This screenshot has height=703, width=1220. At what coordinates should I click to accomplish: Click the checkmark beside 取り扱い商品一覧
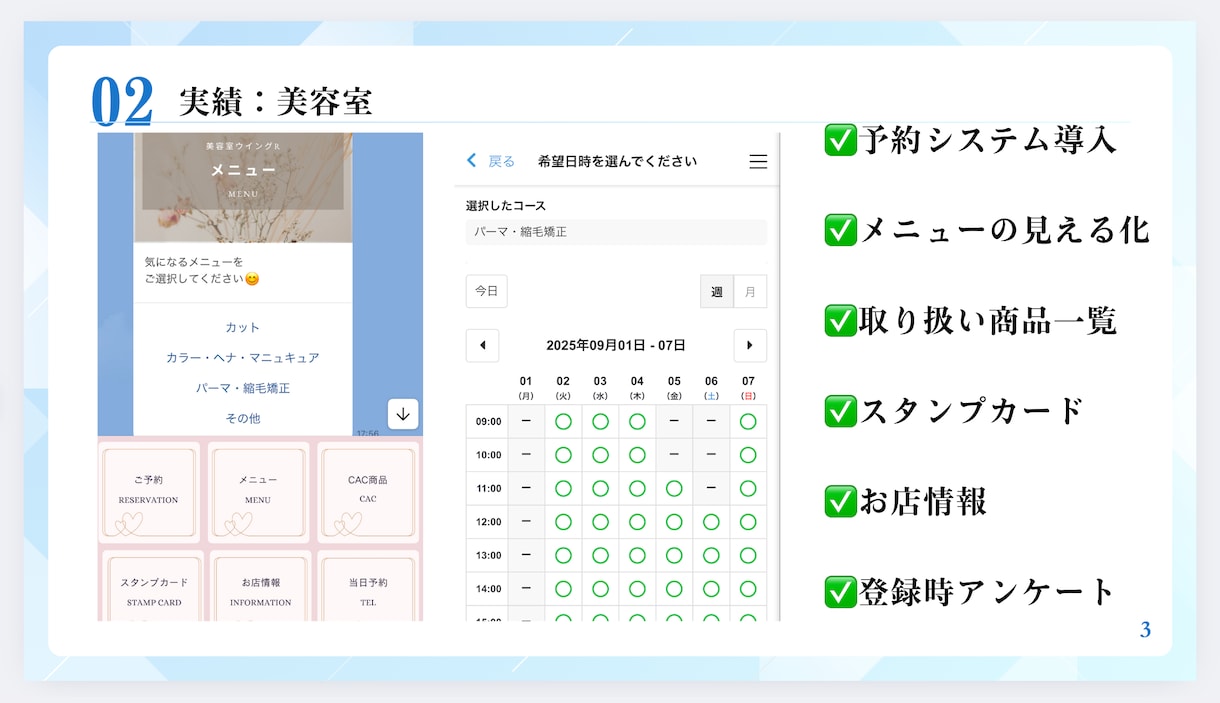(840, 320)
